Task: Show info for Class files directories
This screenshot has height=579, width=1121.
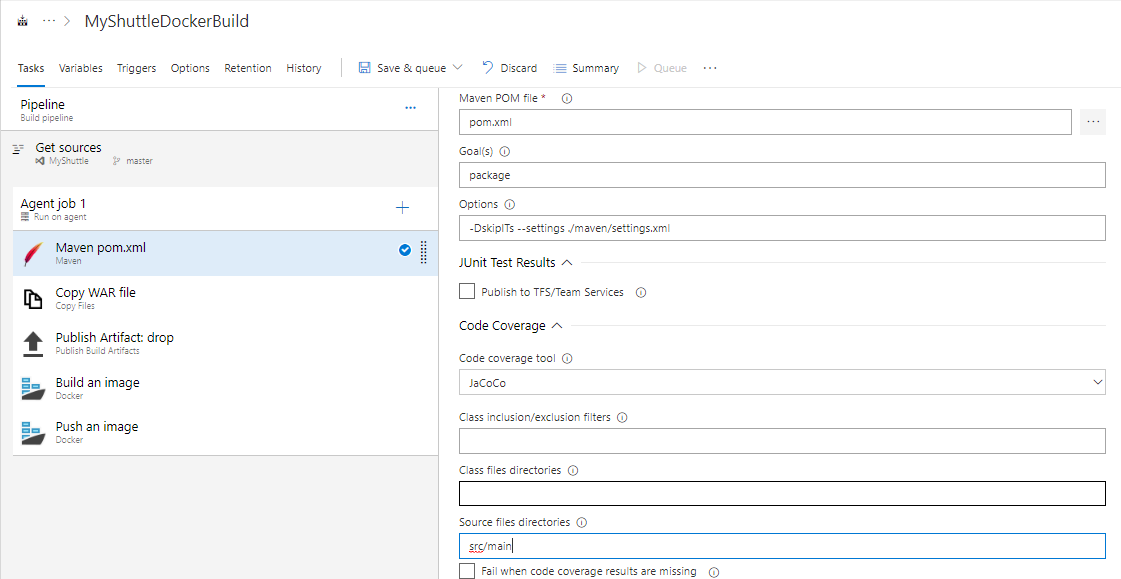Action: (573, 470)
